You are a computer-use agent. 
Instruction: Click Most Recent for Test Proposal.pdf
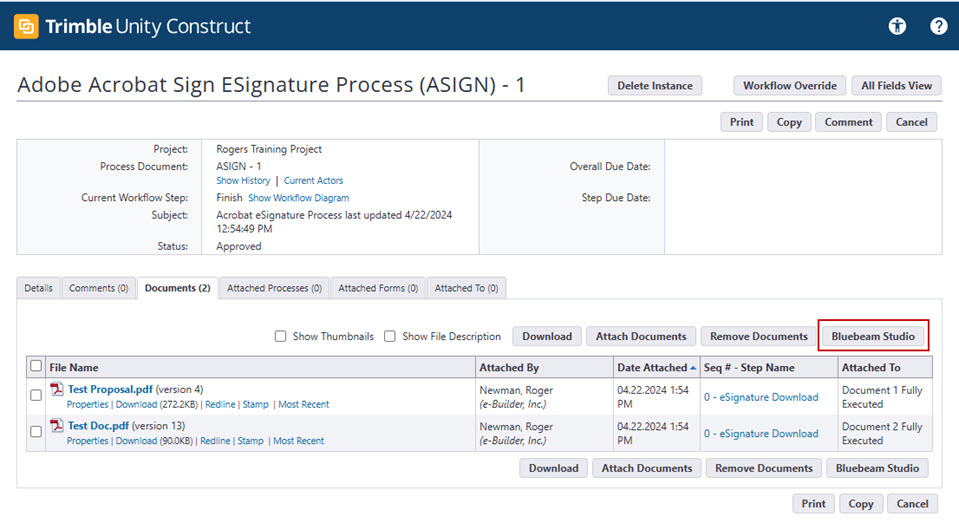pos(303,405)
